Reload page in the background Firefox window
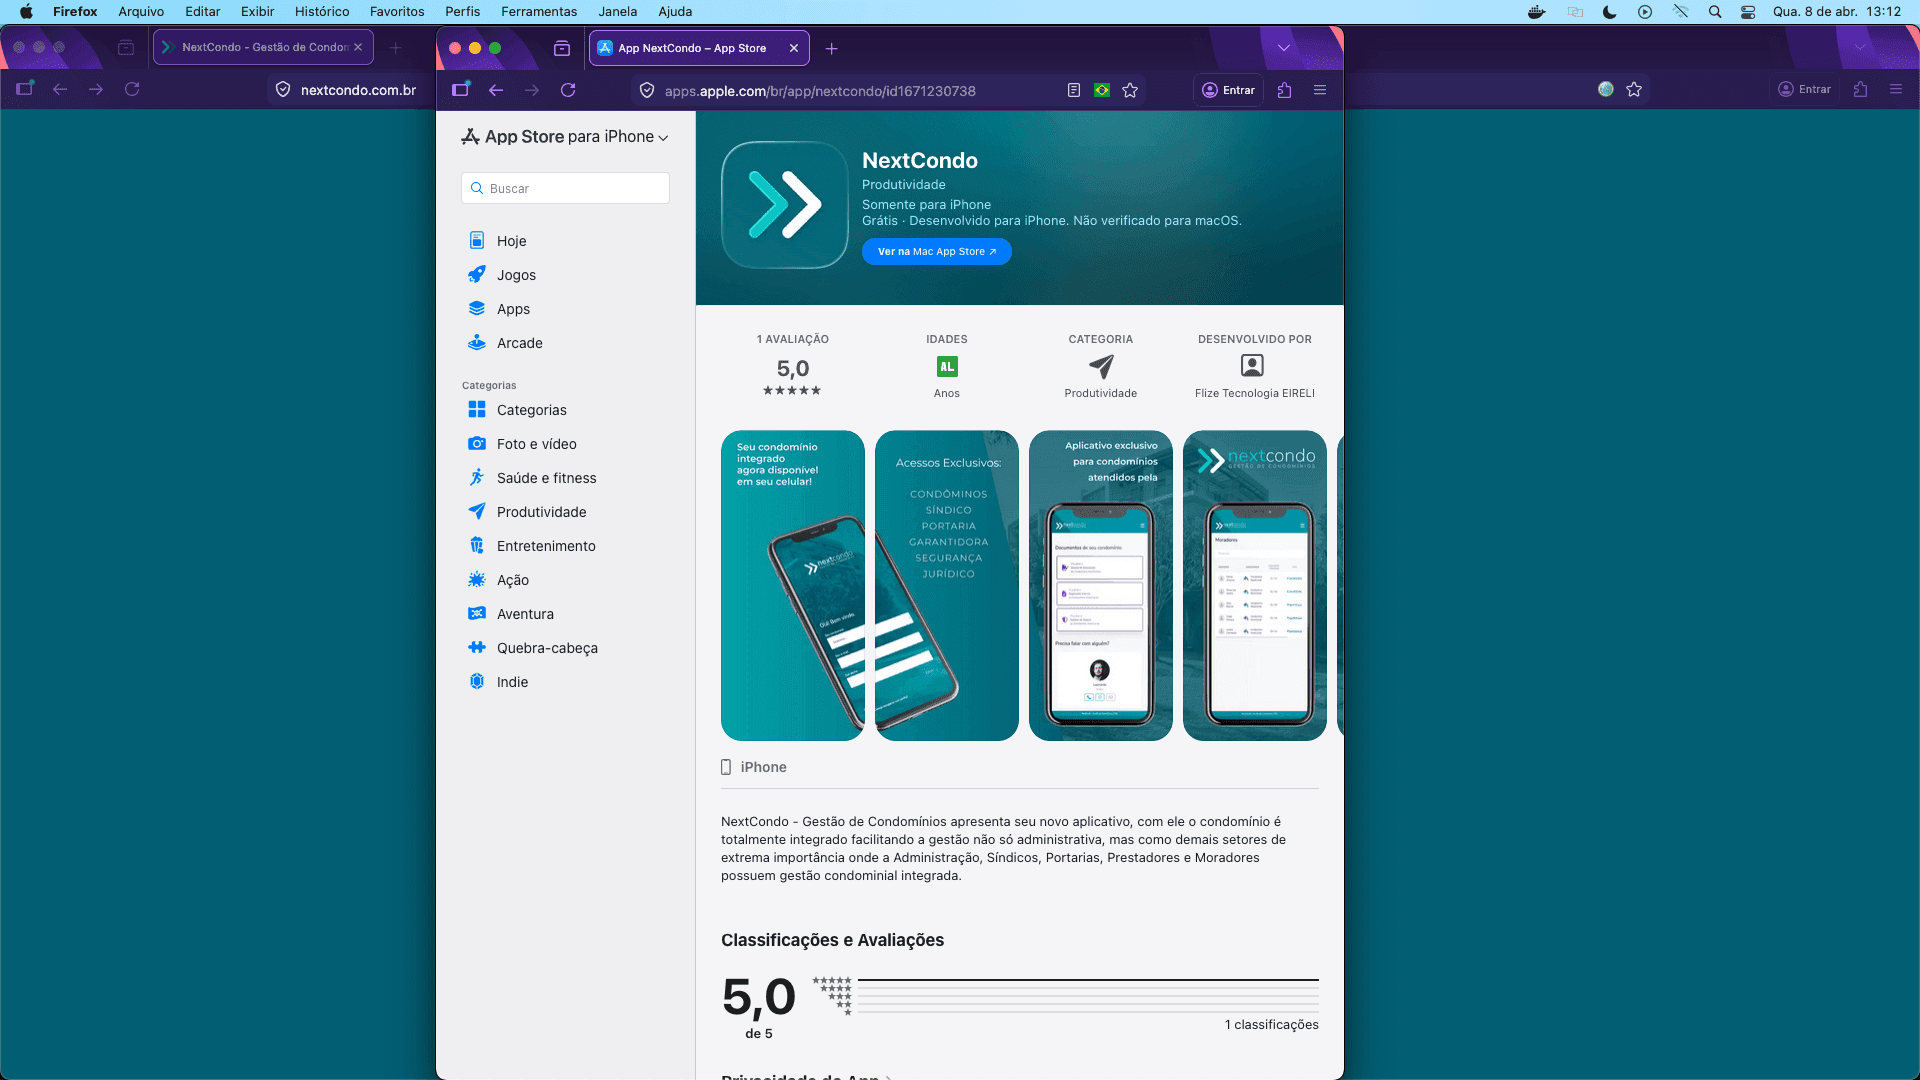The image size is (1920, 1080). (x=132, y=89)
